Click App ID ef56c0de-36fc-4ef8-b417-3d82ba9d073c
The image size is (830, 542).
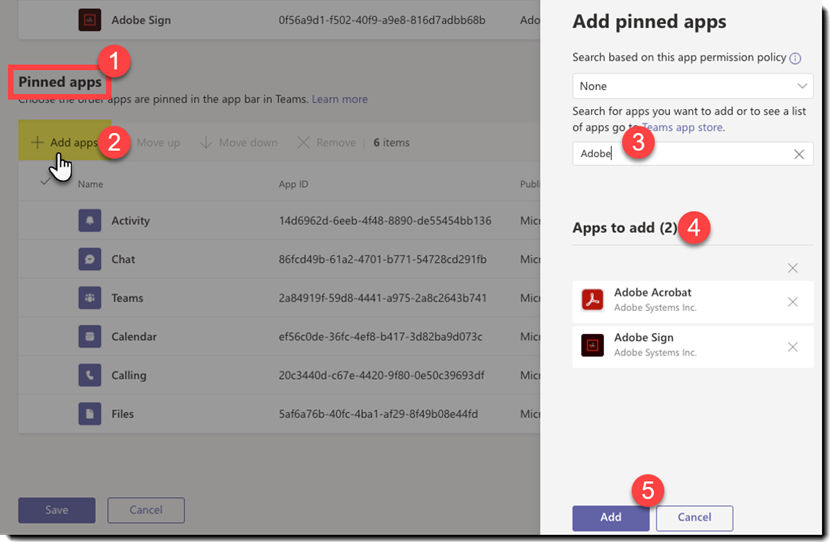tap(381, 336)
